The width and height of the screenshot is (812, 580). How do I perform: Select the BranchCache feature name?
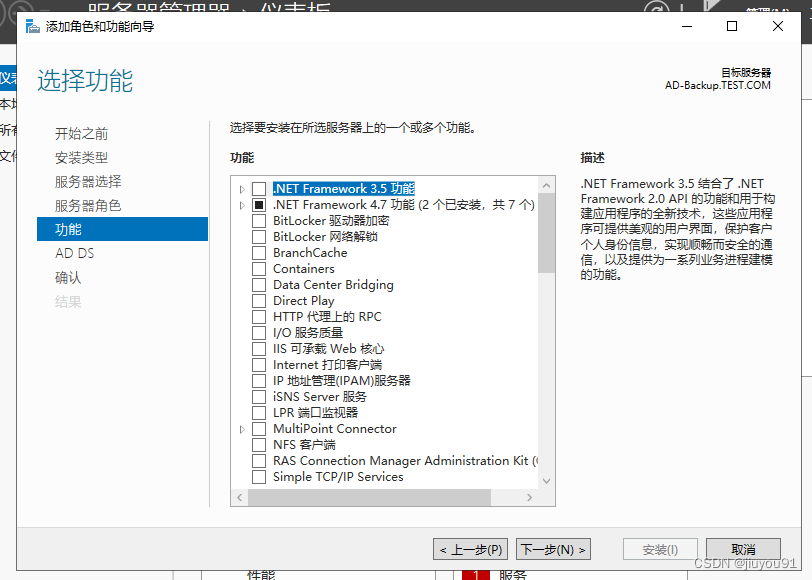tap(310, 253)
